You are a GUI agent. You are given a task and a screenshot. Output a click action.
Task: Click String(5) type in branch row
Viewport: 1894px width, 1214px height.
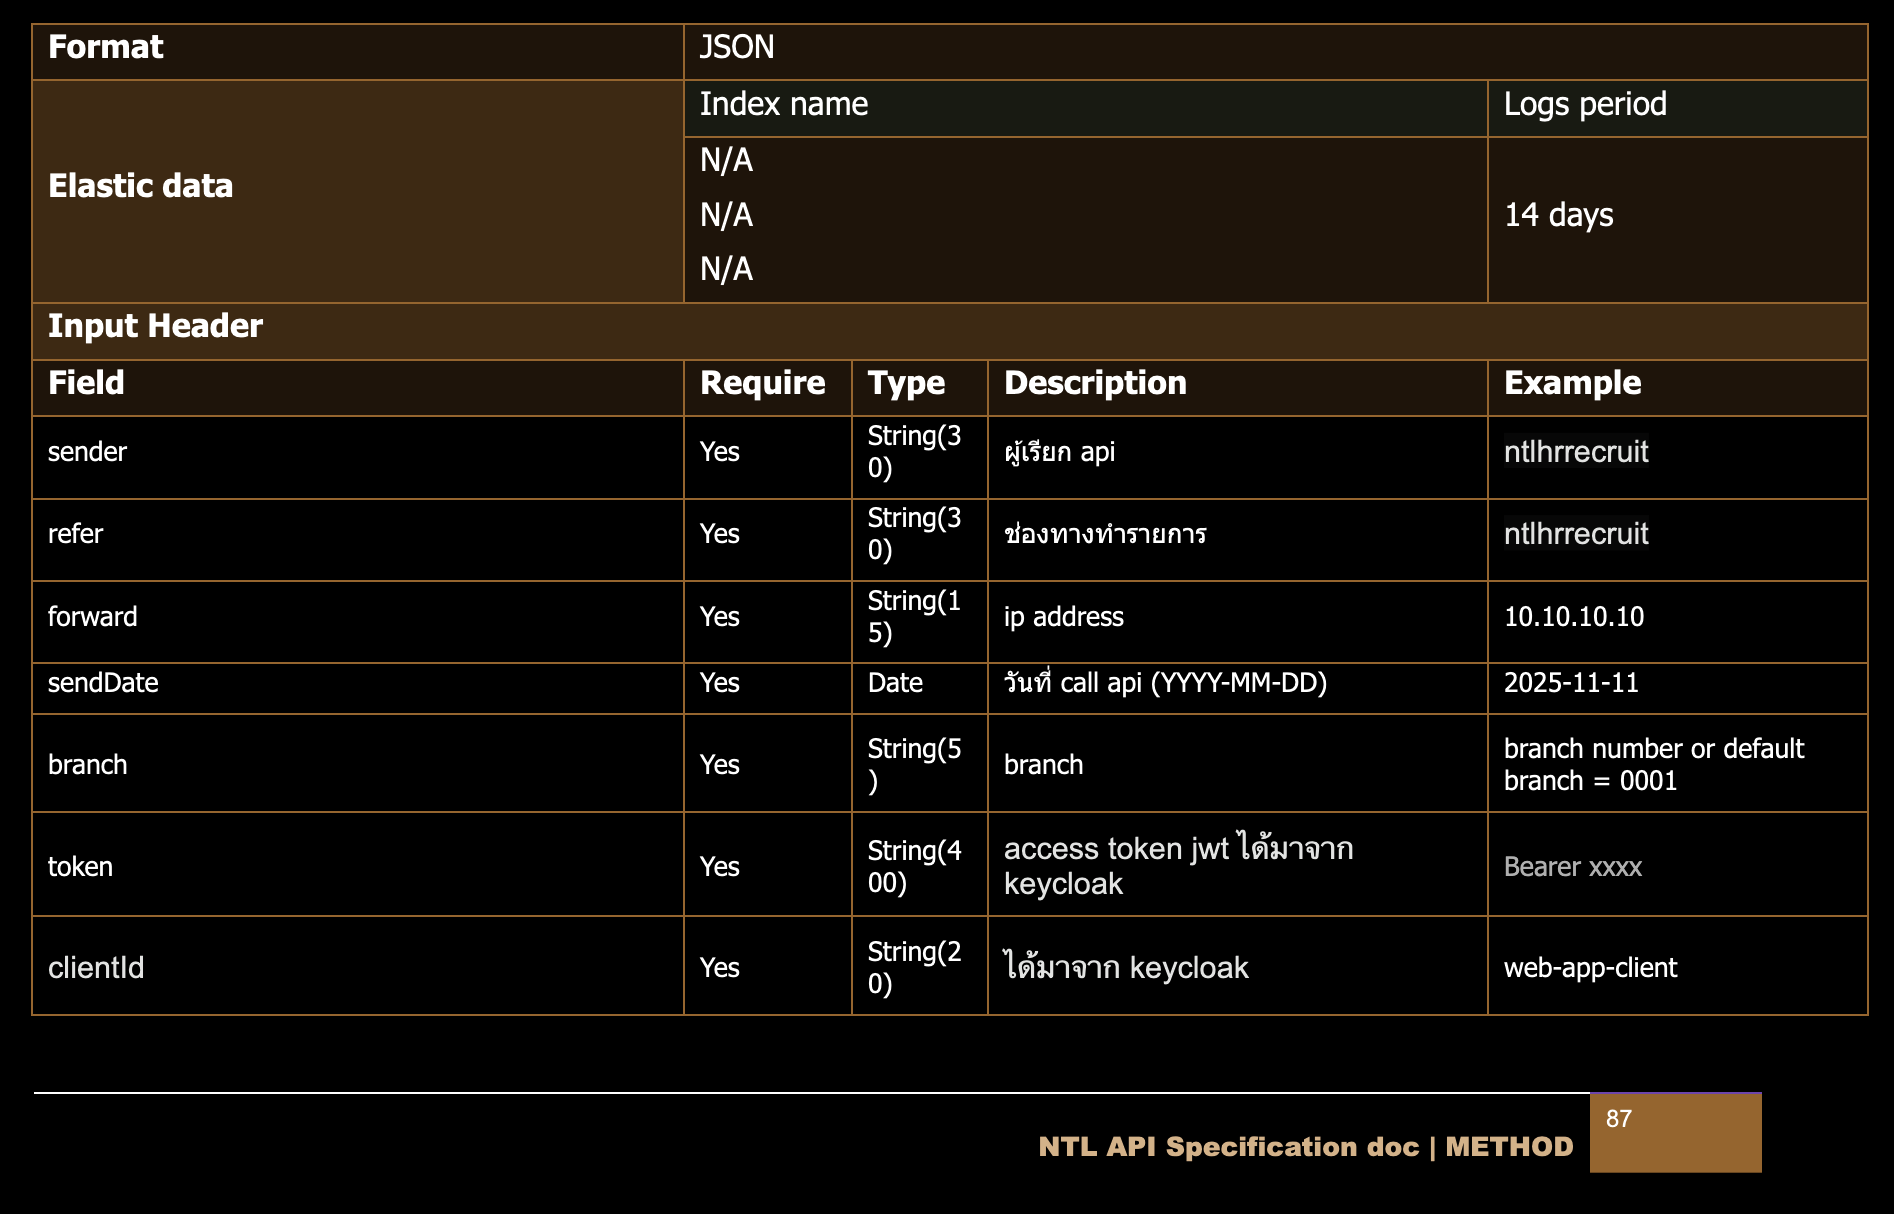914,764
